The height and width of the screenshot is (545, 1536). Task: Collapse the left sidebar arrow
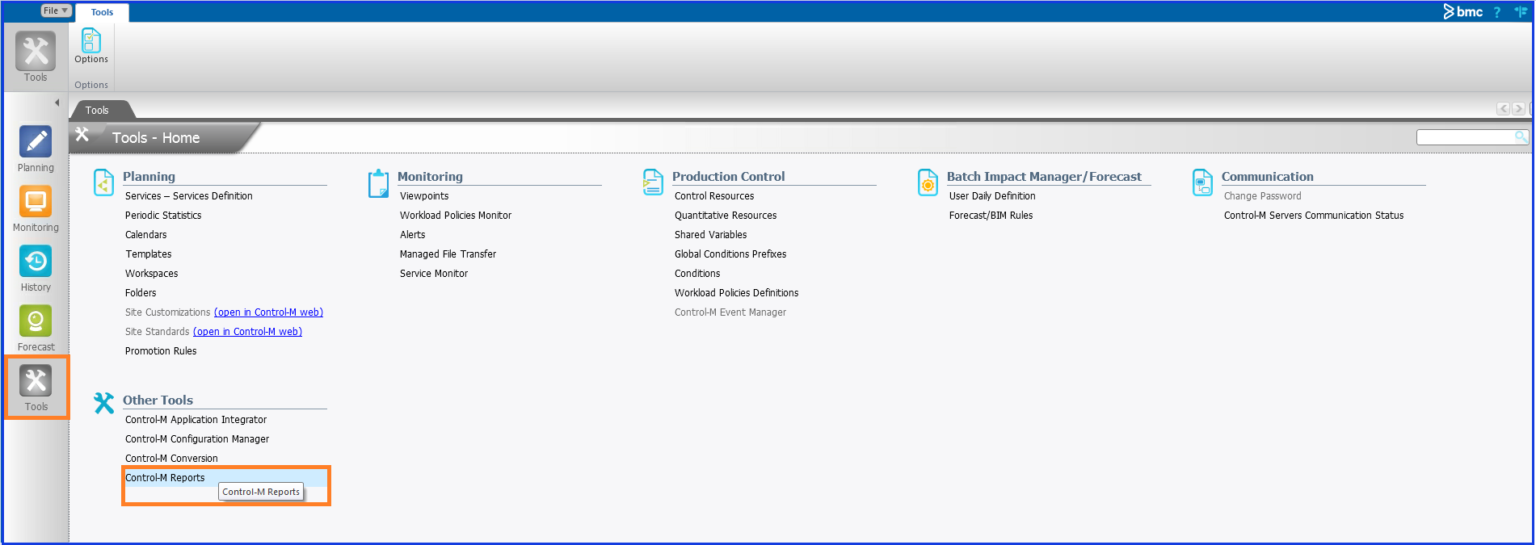pyautogui.click(x=57, y=103)
